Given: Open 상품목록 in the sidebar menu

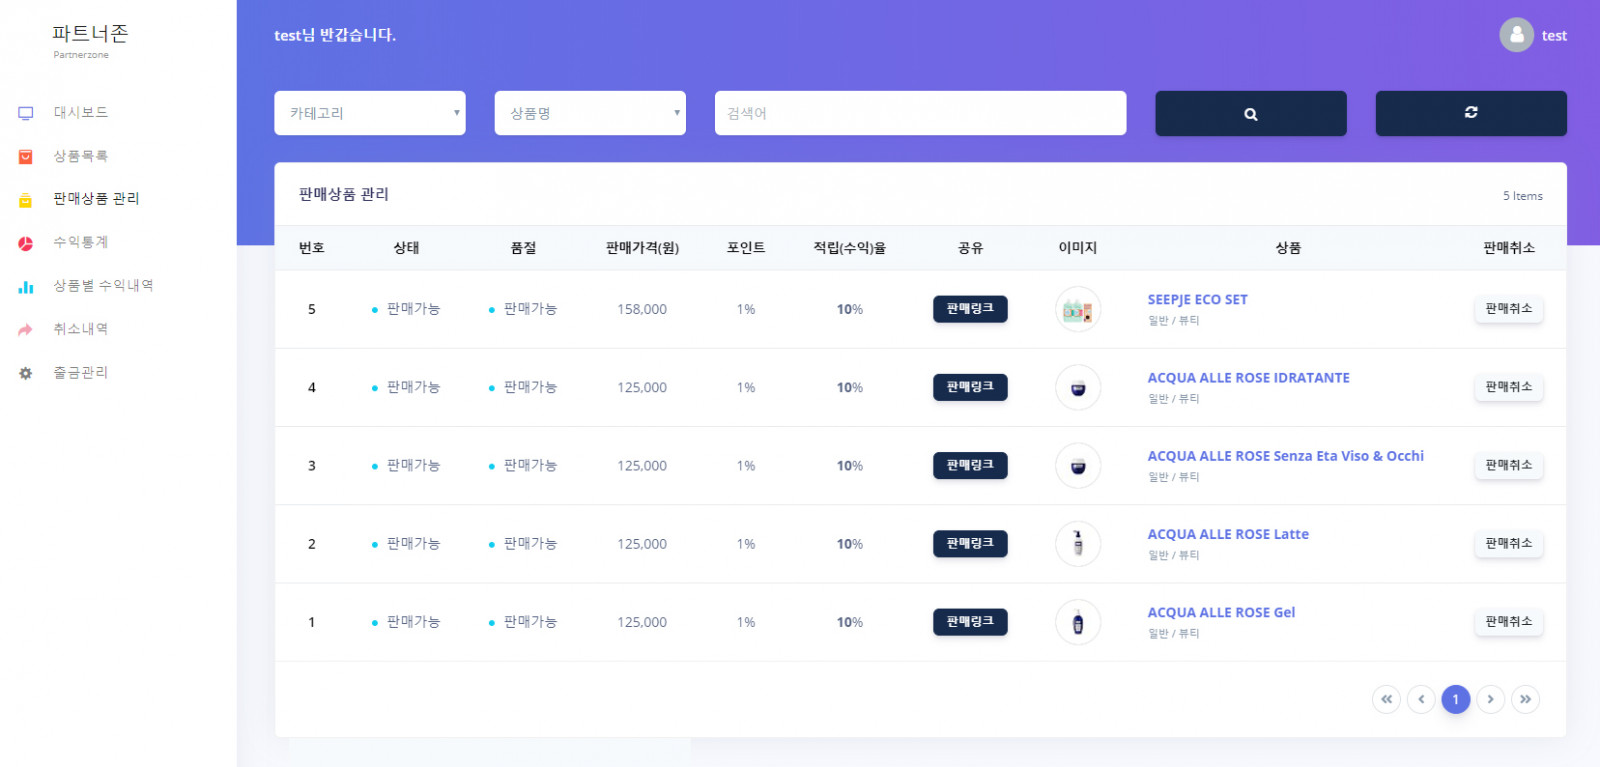Looking at the screenshot, I should (80, 156).
